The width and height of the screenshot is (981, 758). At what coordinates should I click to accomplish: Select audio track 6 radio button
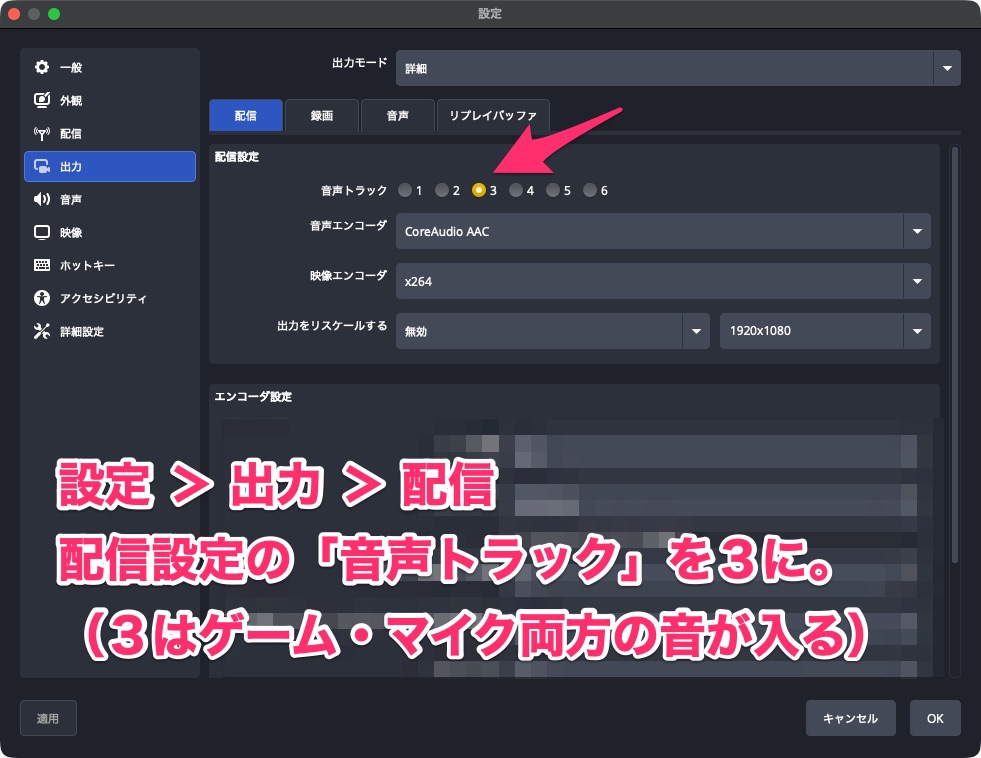tap(590, 190)
